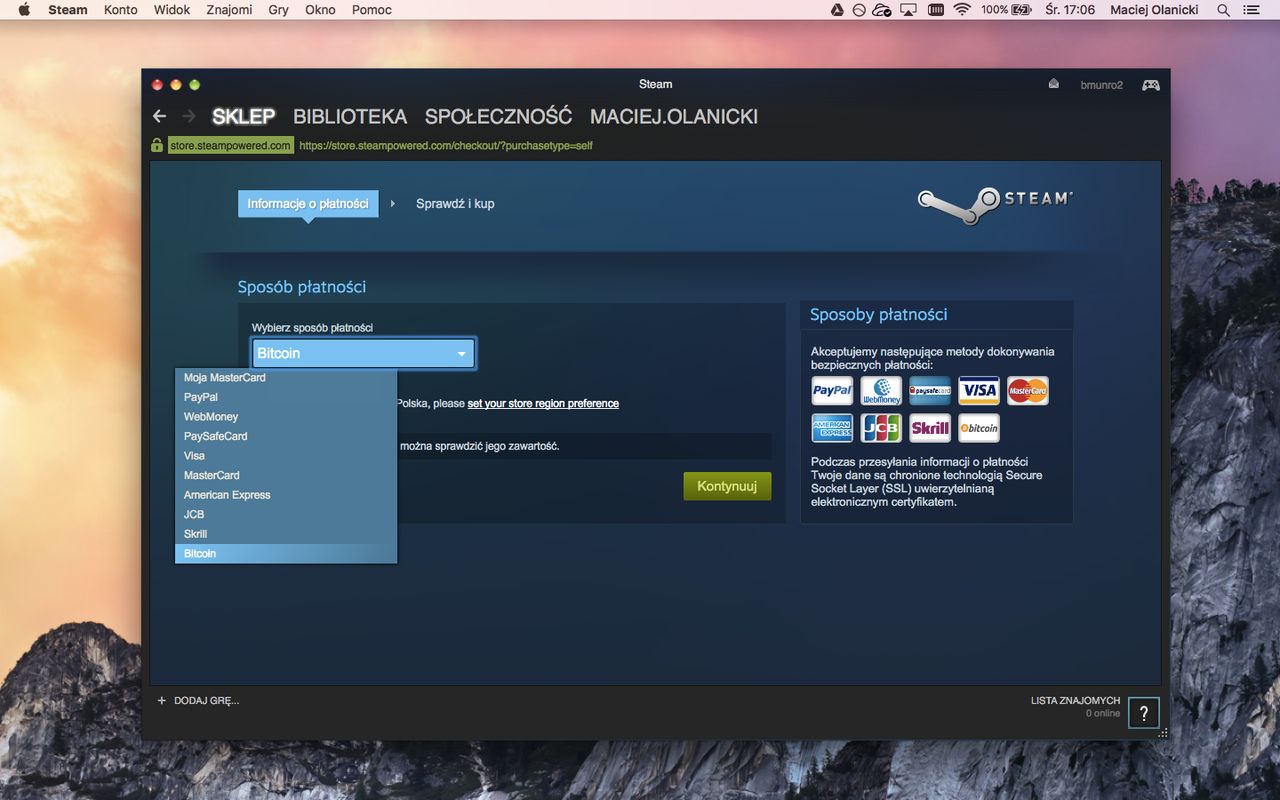Click the green SSL padlock icon

click(x=157, y=145)
